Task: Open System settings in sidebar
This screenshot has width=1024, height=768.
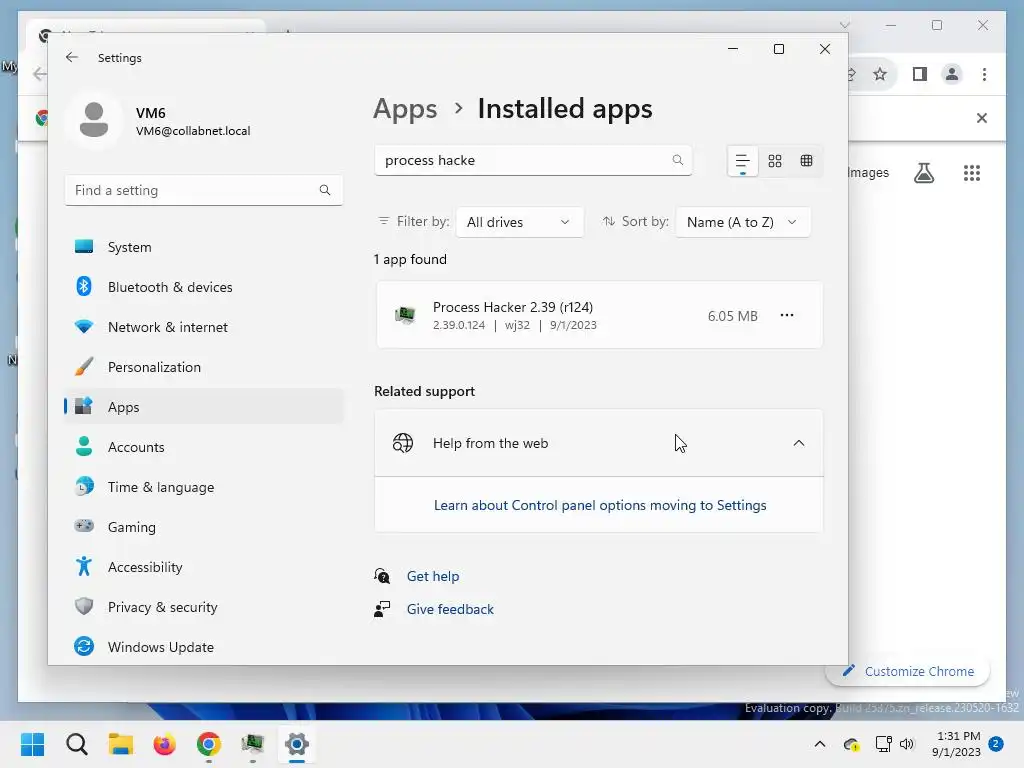Action: coord(204,247)
